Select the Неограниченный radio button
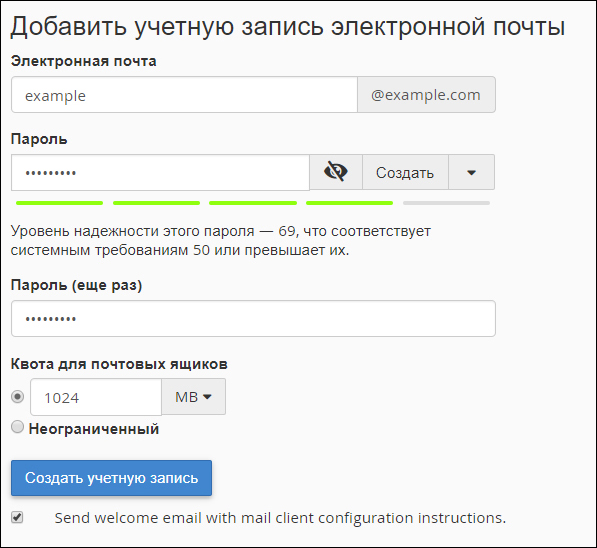The width and height of the screenshot is (597, 548). [17, 427]
